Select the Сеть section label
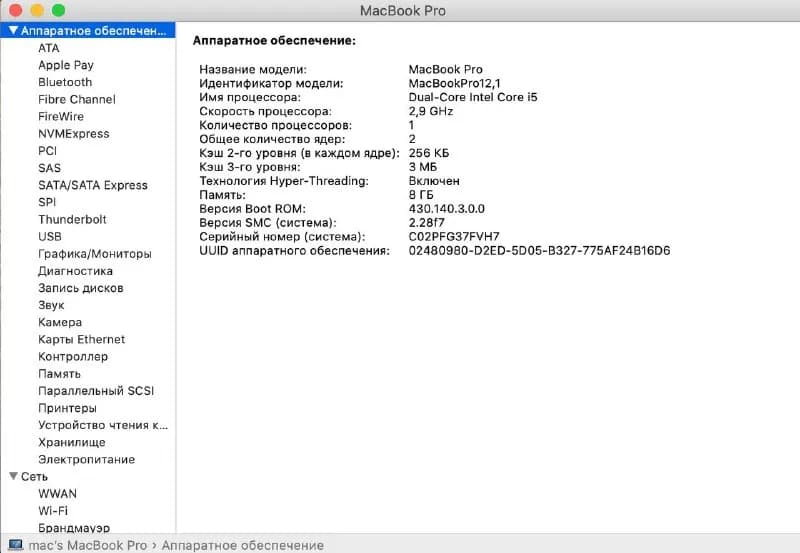Image resolution: width=800 pixels, height=553 pixels. pyautogui.click(x=34, y=476)
